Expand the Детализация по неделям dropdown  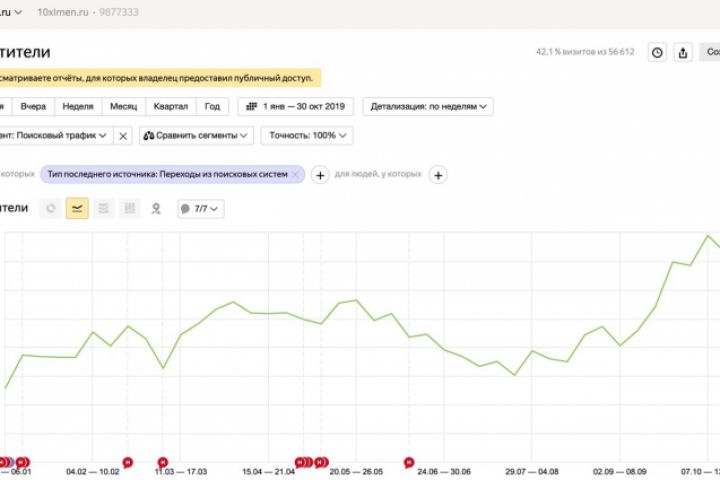[x=429, y=106]
